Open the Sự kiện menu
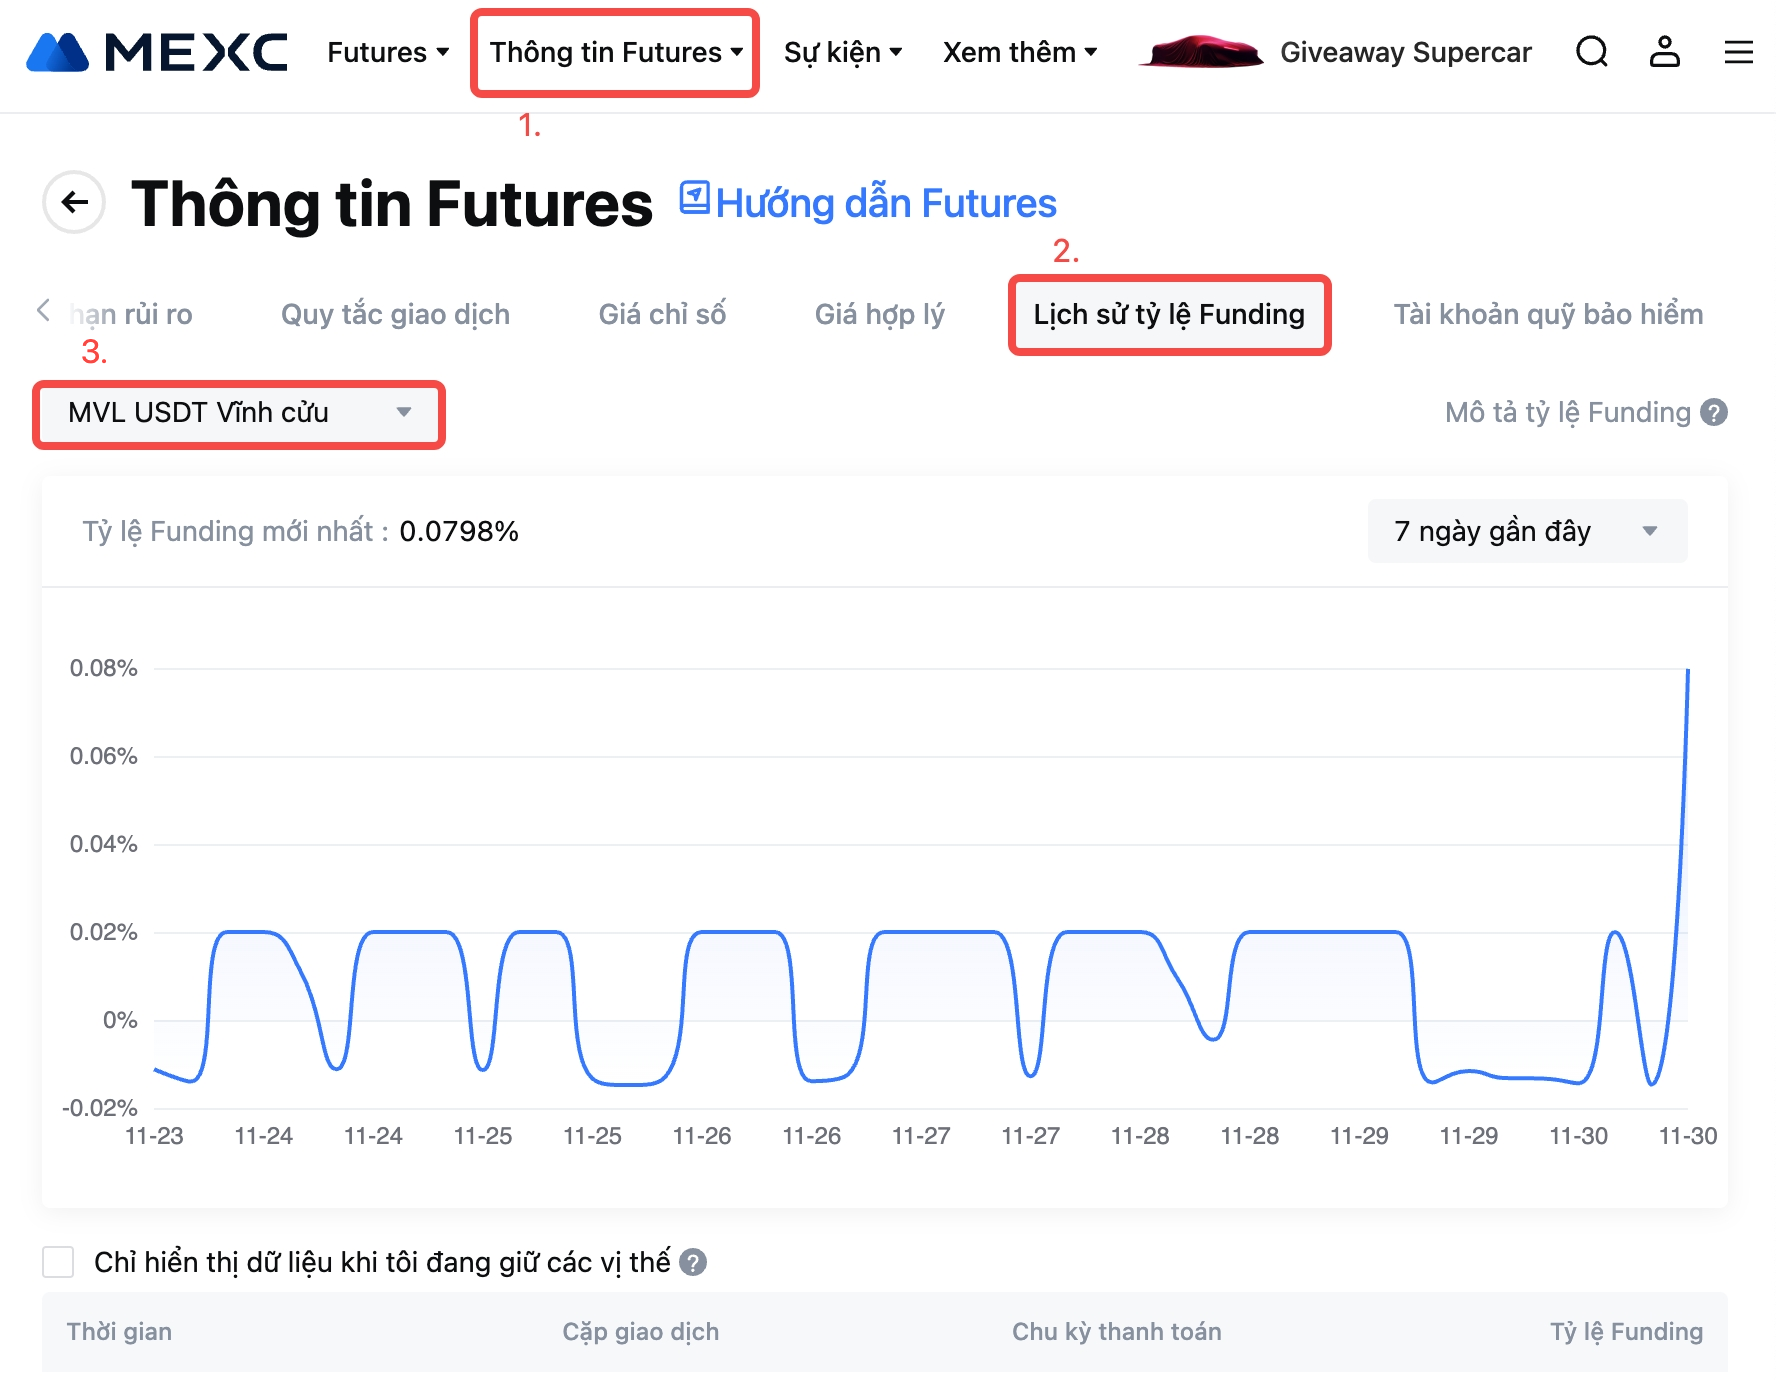Image resolution: width=1776 pixels, height=1380 pixels. 843,52
